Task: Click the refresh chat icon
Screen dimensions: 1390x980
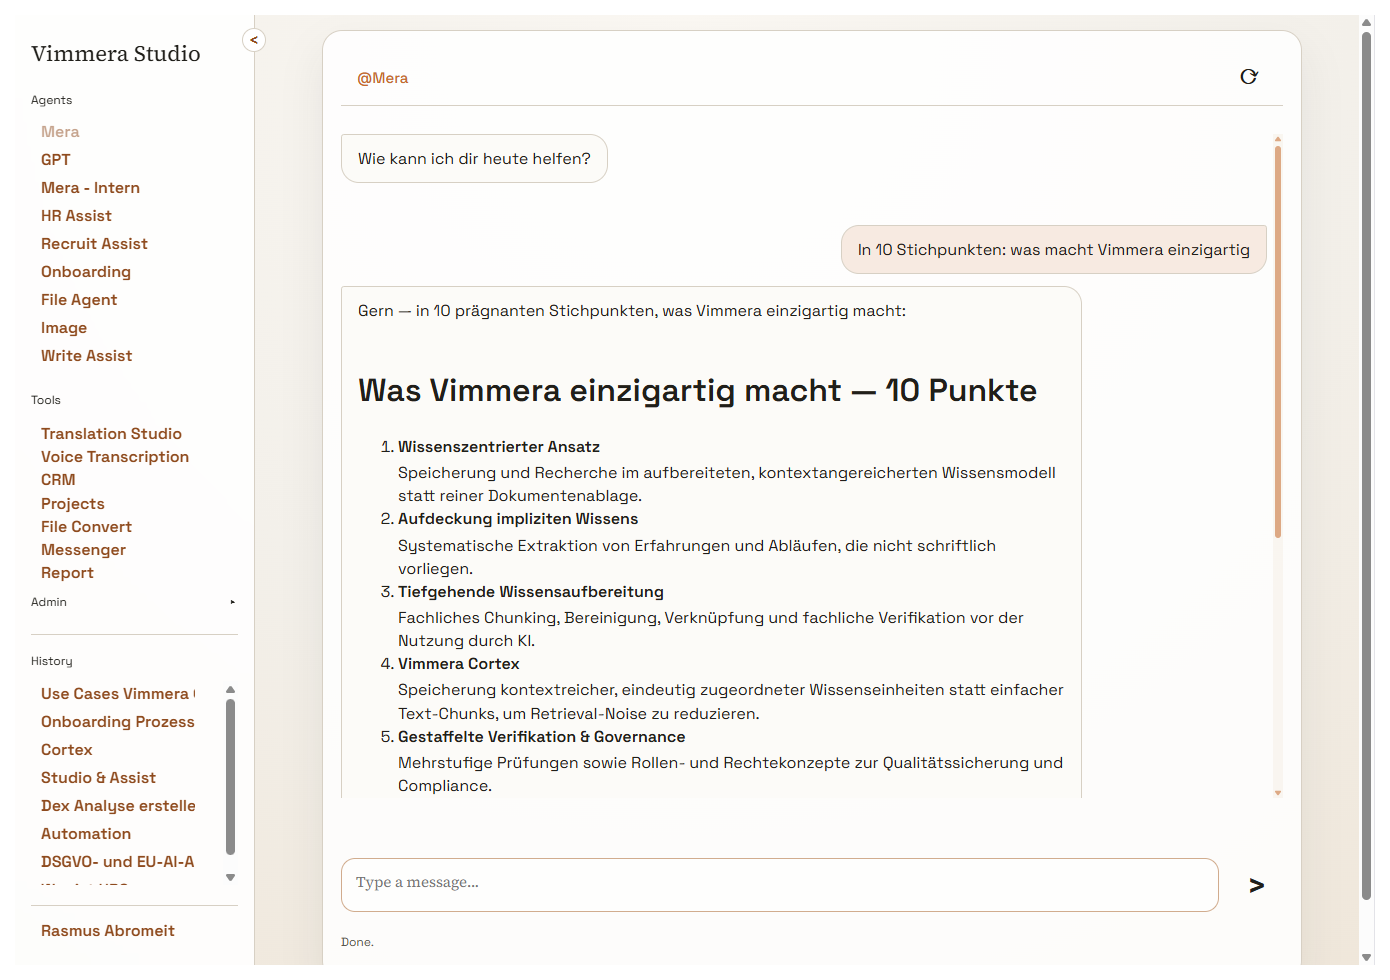Action: (1248, 77)
